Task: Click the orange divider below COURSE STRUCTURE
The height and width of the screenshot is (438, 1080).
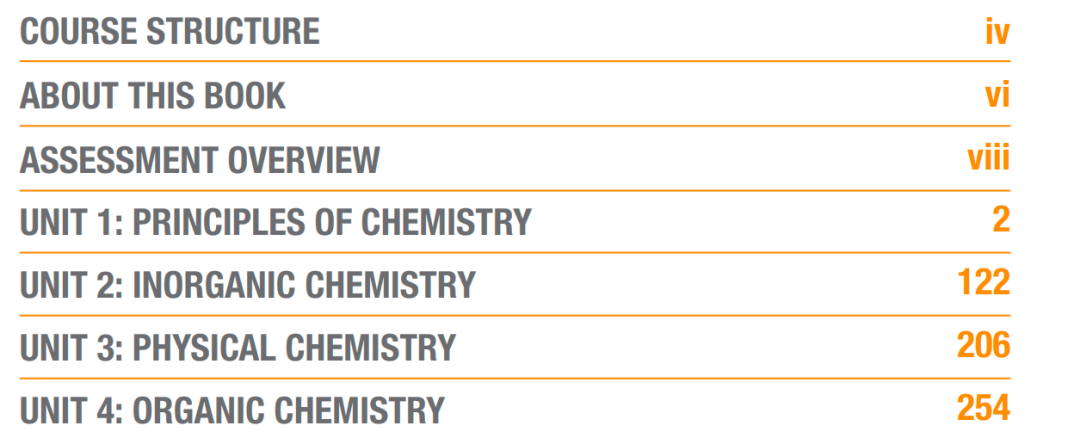Action: tap(515, 61)
